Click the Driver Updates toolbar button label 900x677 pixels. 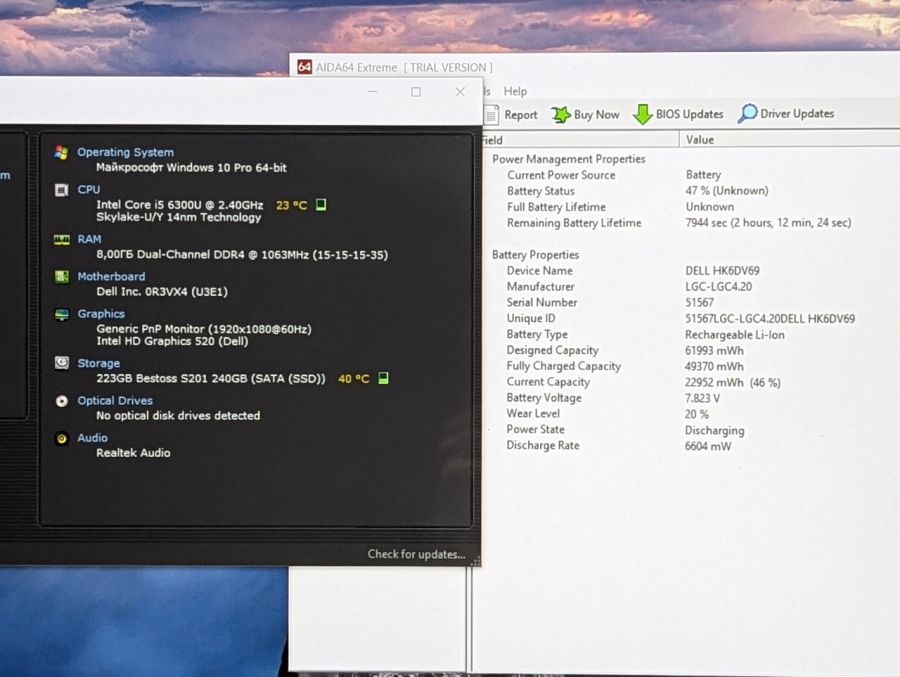pyautogui.click(x=797, y=113)
